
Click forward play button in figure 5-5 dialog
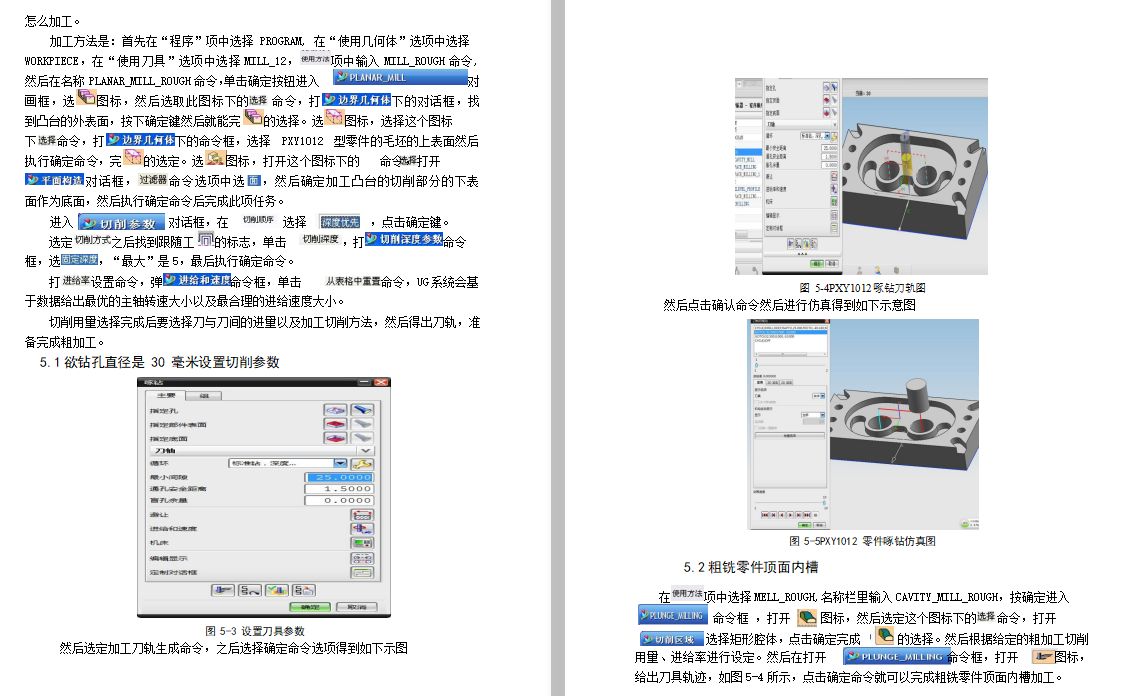click(790, 515)
